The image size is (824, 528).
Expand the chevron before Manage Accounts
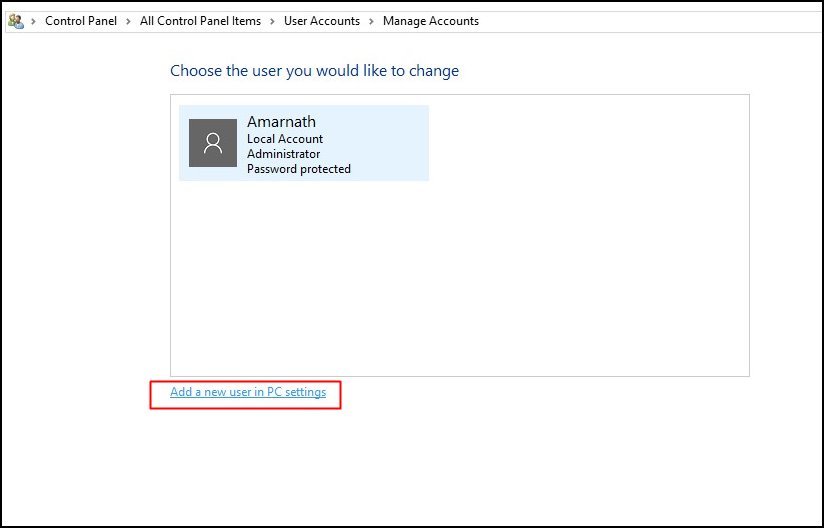click(x=372, y=22)
